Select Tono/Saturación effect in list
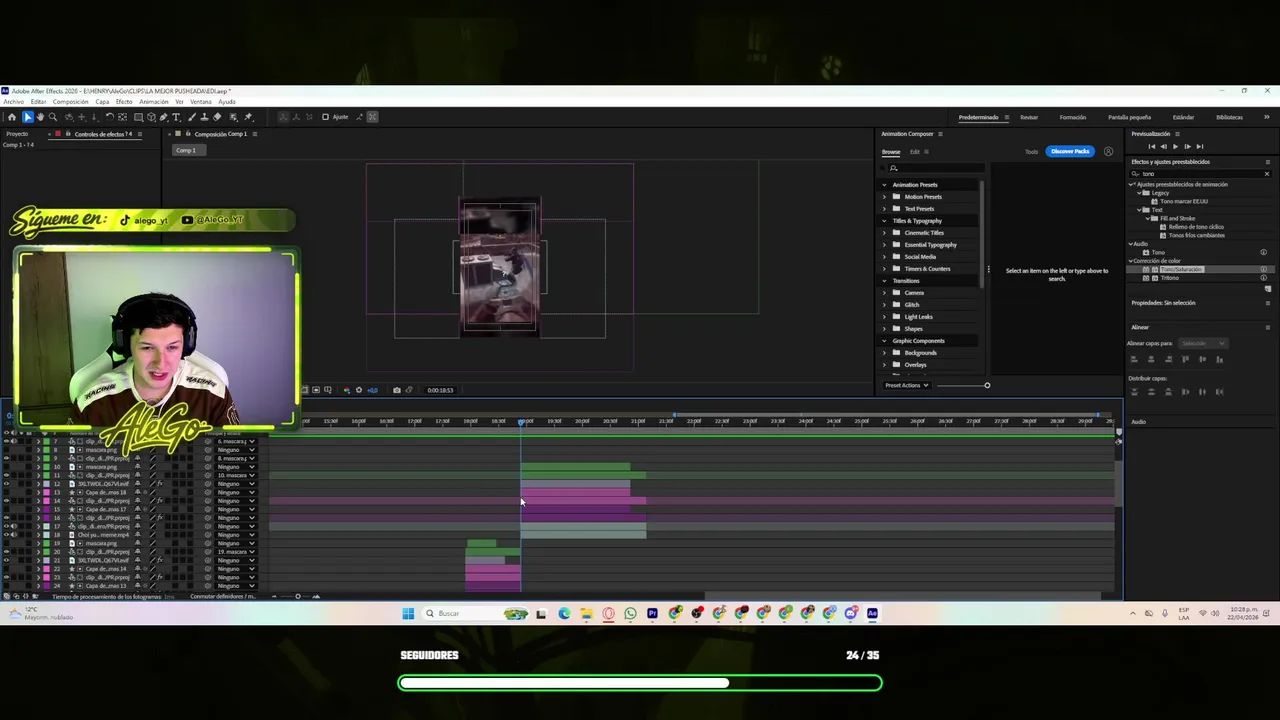 click(1182, 269)
